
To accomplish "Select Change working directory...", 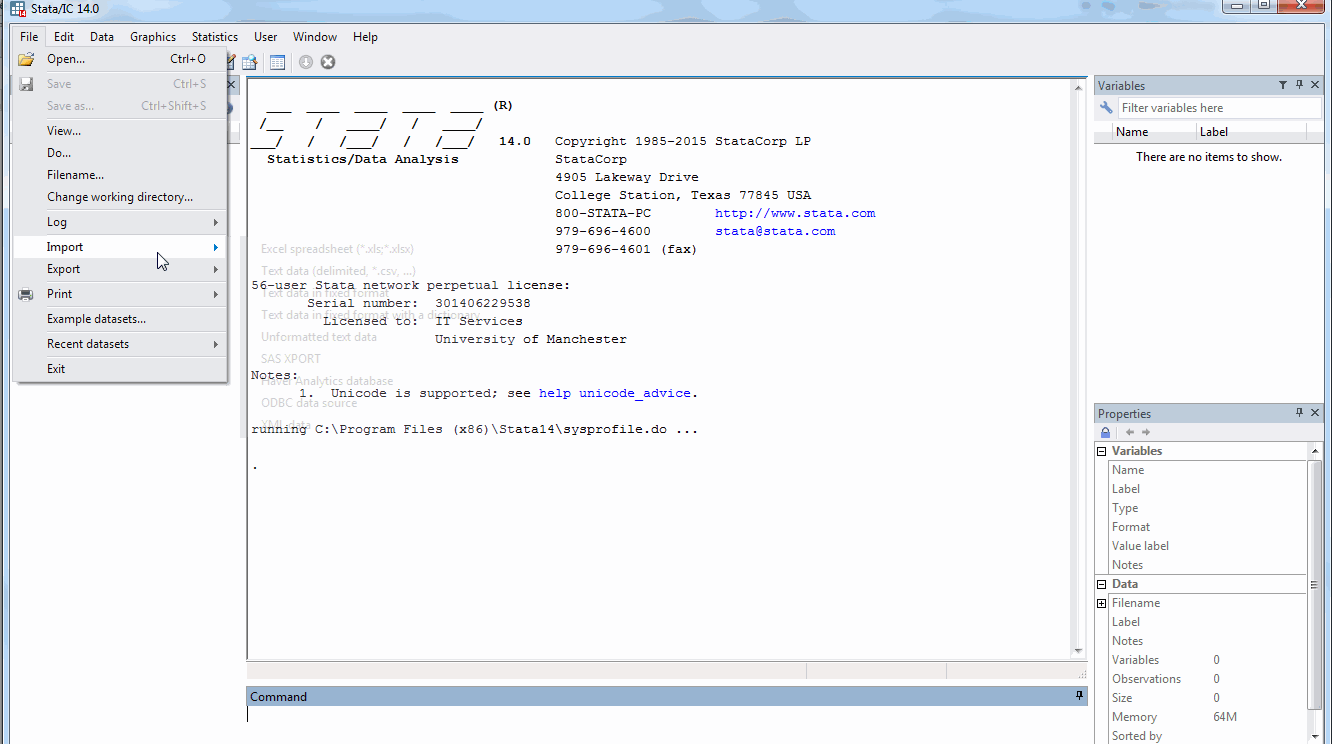I will (120, 197).
